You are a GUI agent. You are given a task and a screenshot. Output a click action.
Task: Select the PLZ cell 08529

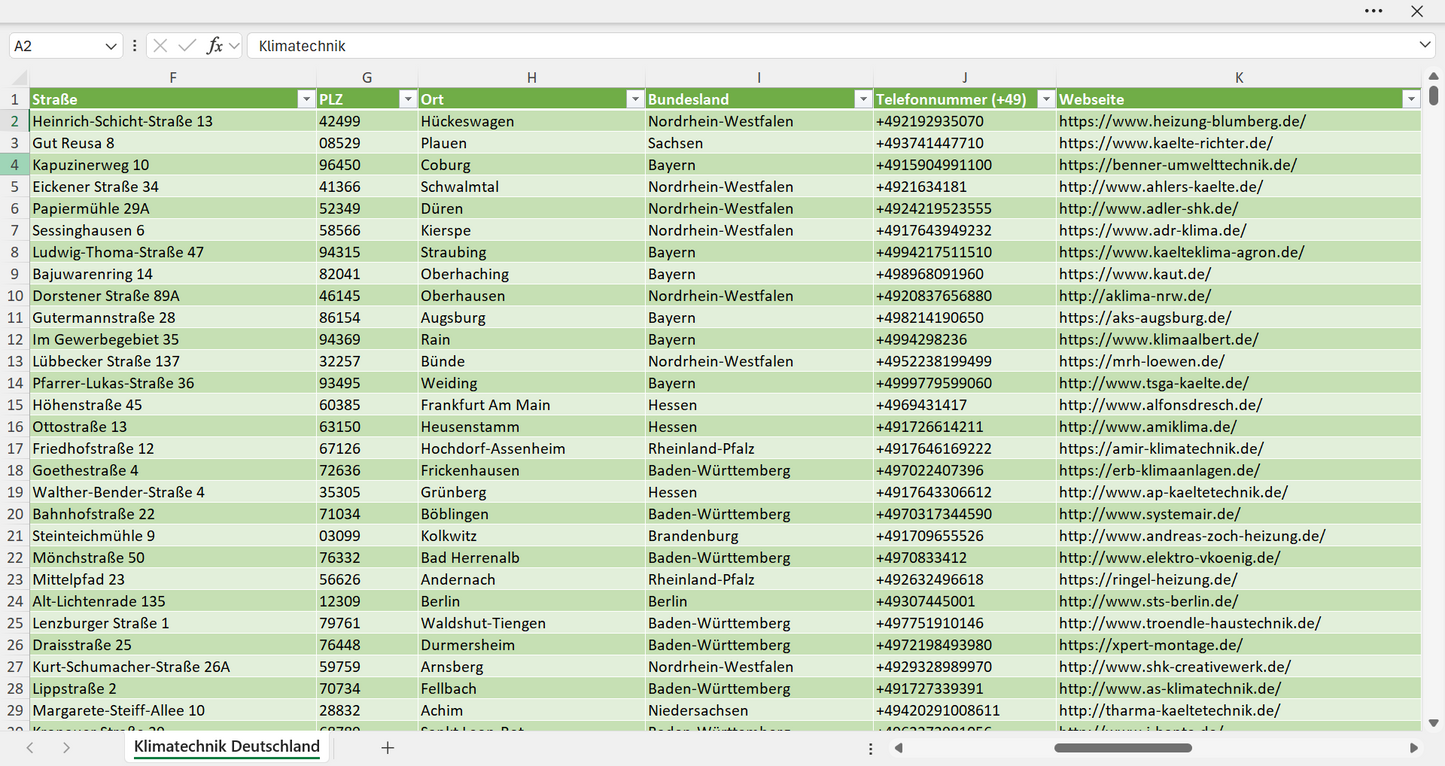(367, 143)
